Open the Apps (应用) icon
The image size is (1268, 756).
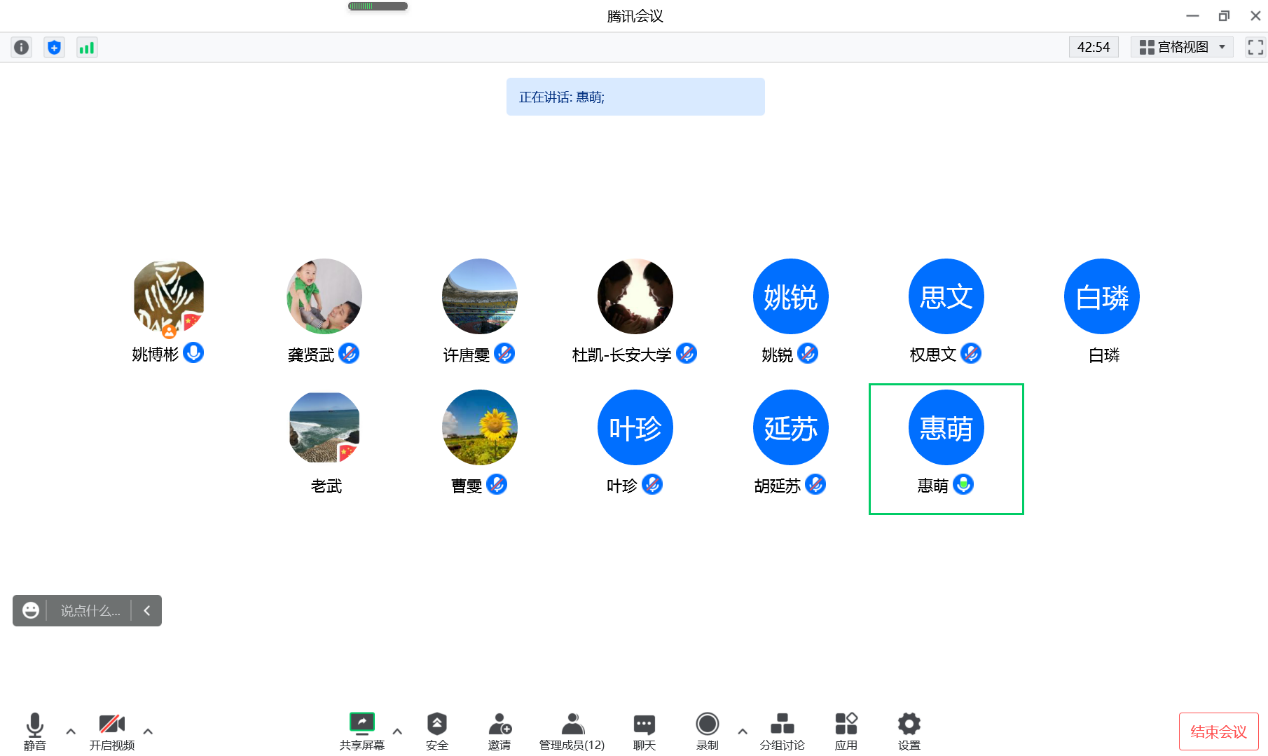[x=846, y=730]
